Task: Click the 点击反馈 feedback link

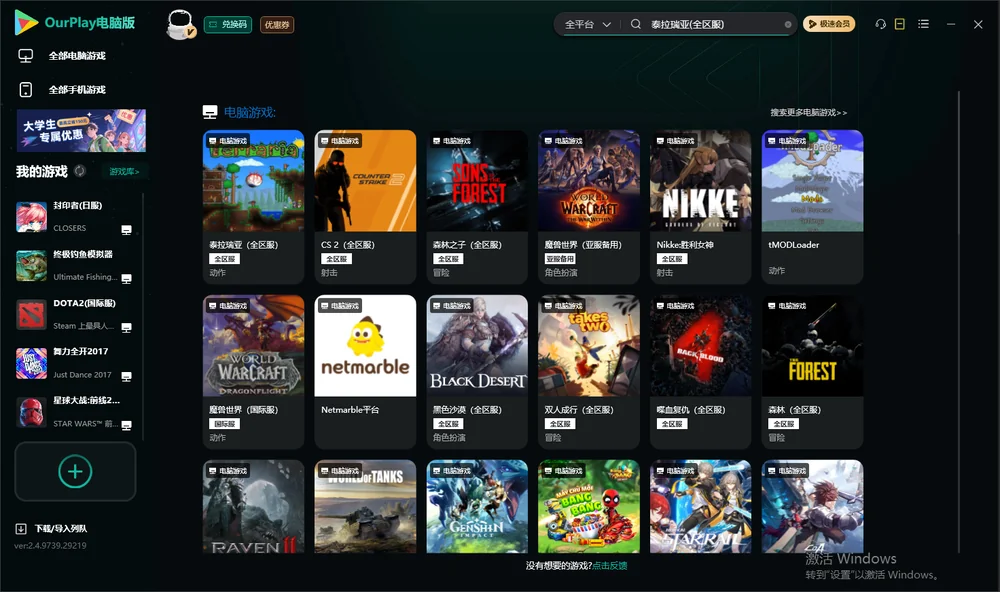Action: click(x=610, y=566)
